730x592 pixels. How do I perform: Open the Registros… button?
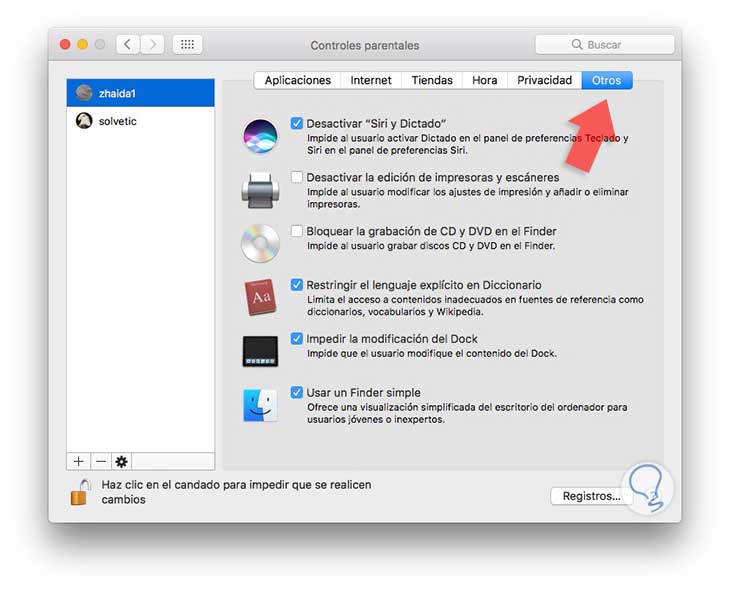[x=591, y=496]
